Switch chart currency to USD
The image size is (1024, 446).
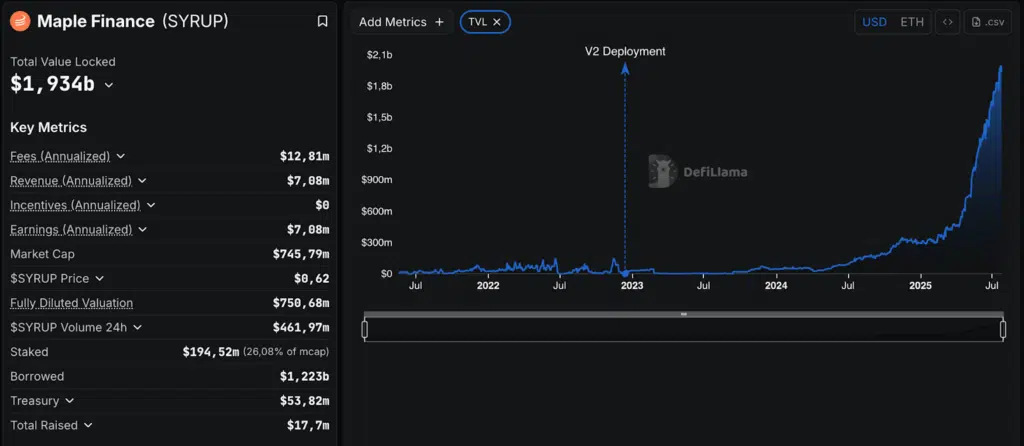point(874,22)
